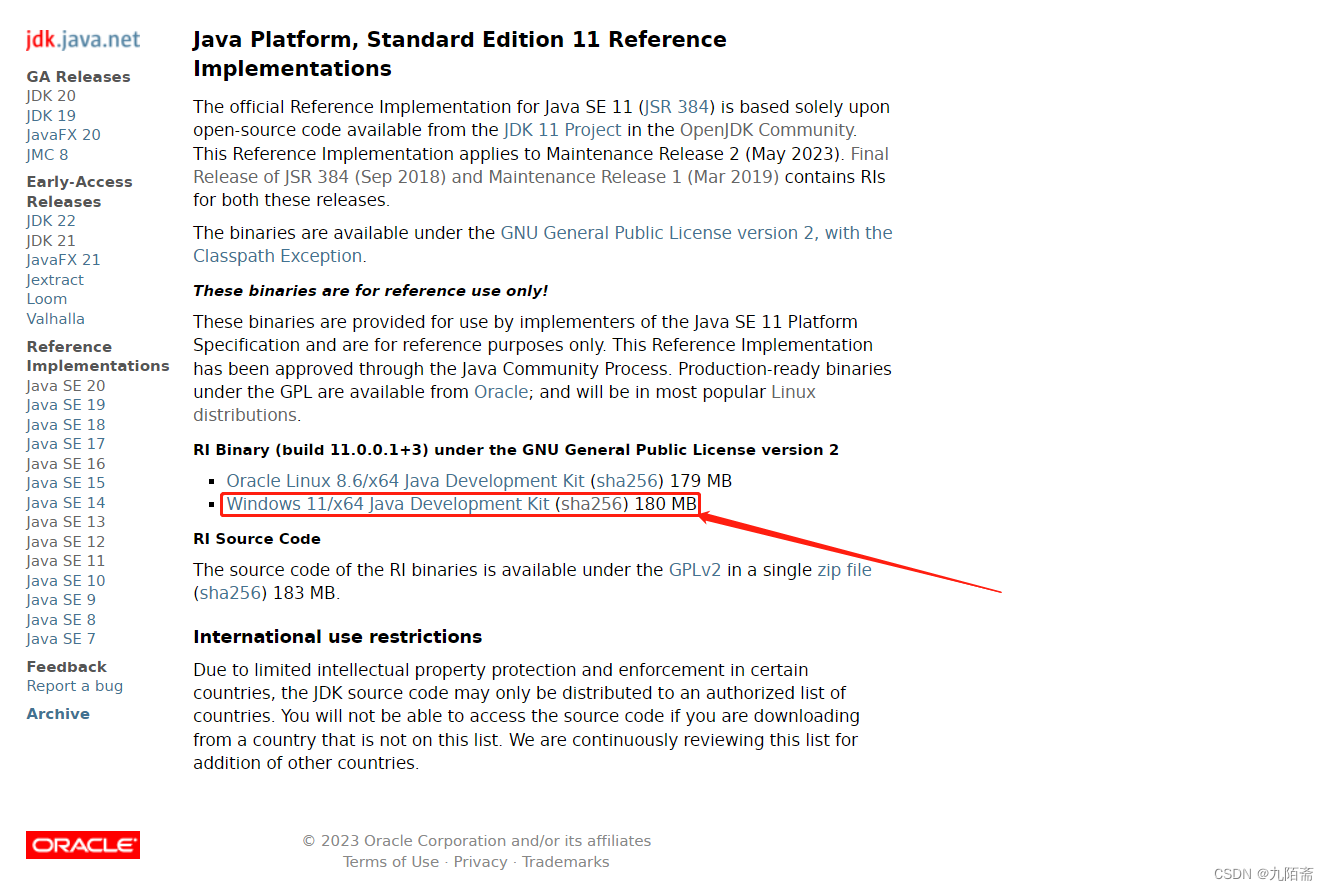Click the Report a bug link
The height and width of the screenshot is (890, 1329).
(75, 686)
